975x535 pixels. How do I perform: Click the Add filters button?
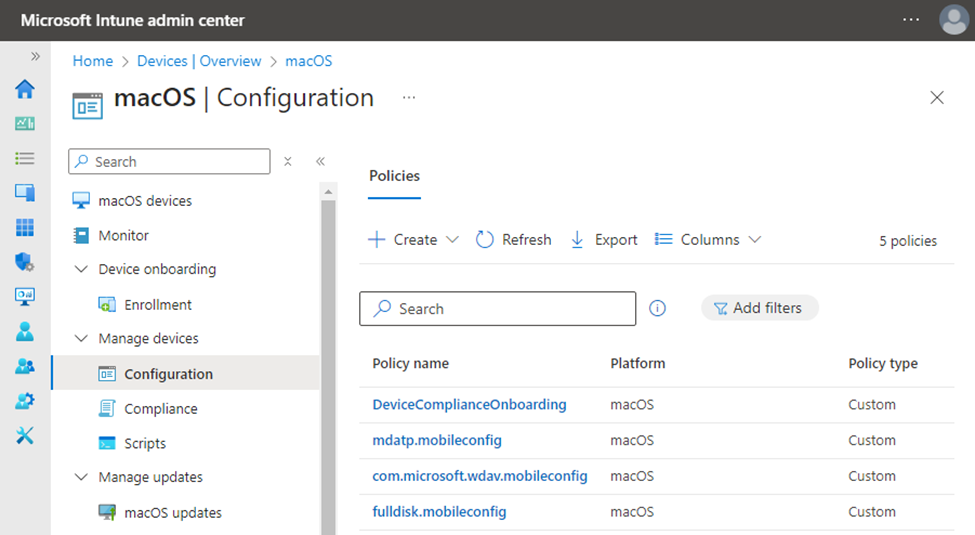759,308
